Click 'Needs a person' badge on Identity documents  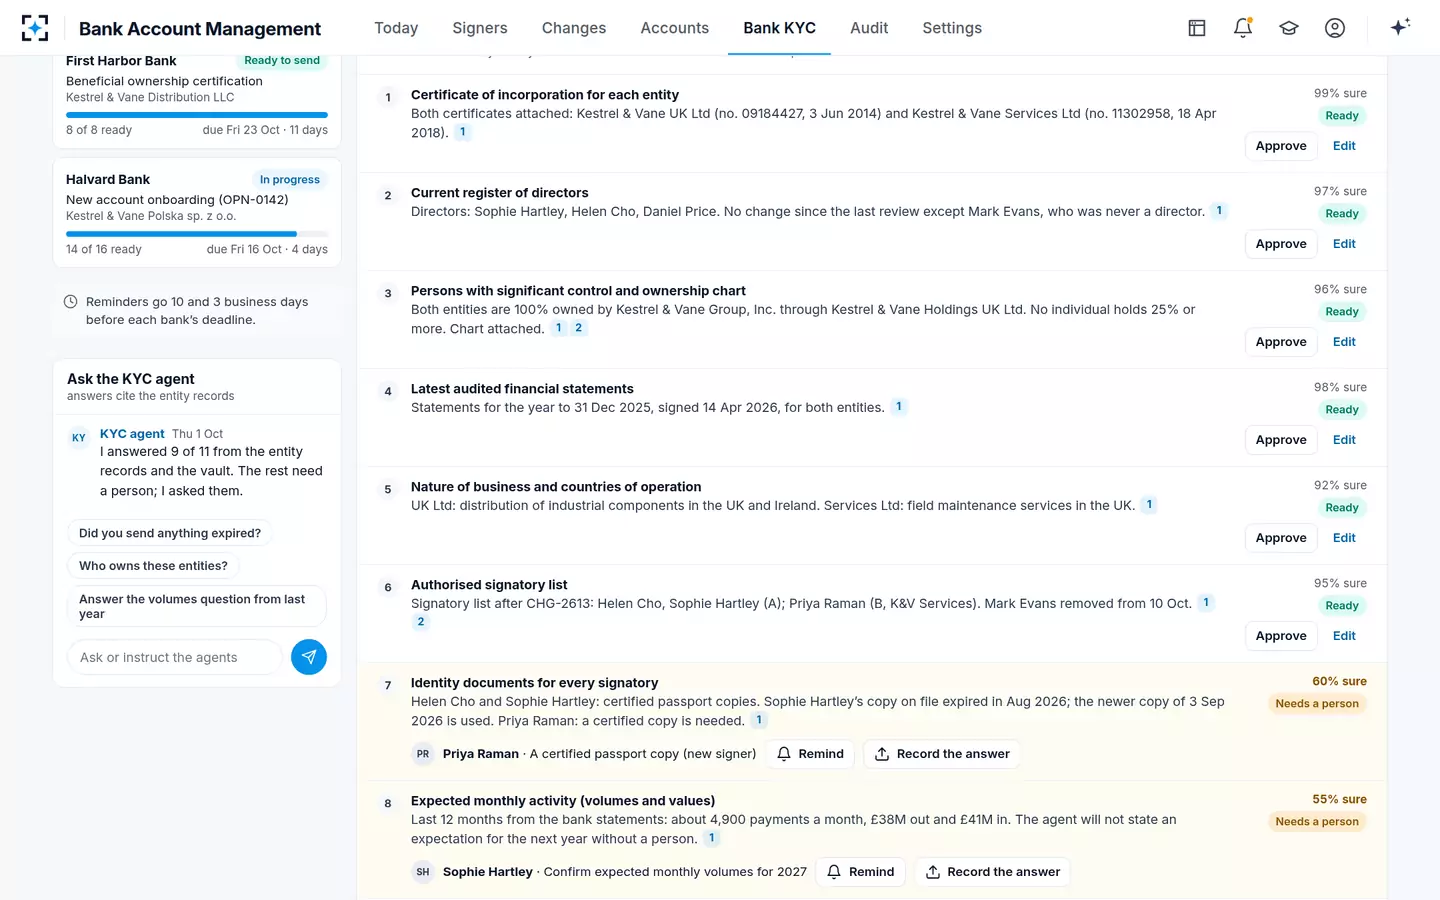[1317, 704]
